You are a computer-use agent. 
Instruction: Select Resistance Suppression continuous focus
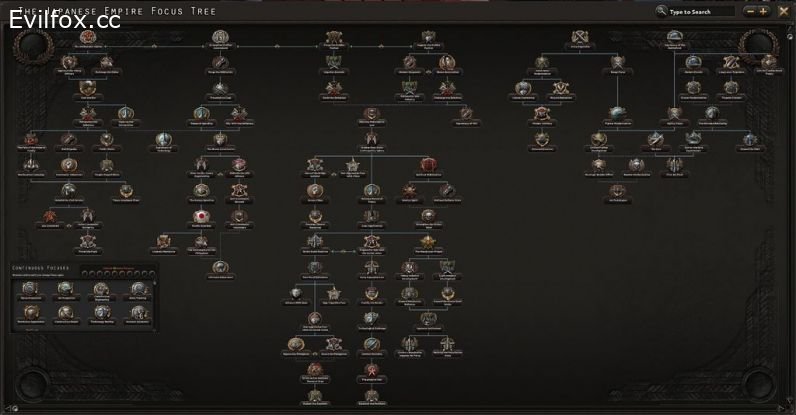pos(30,315)
